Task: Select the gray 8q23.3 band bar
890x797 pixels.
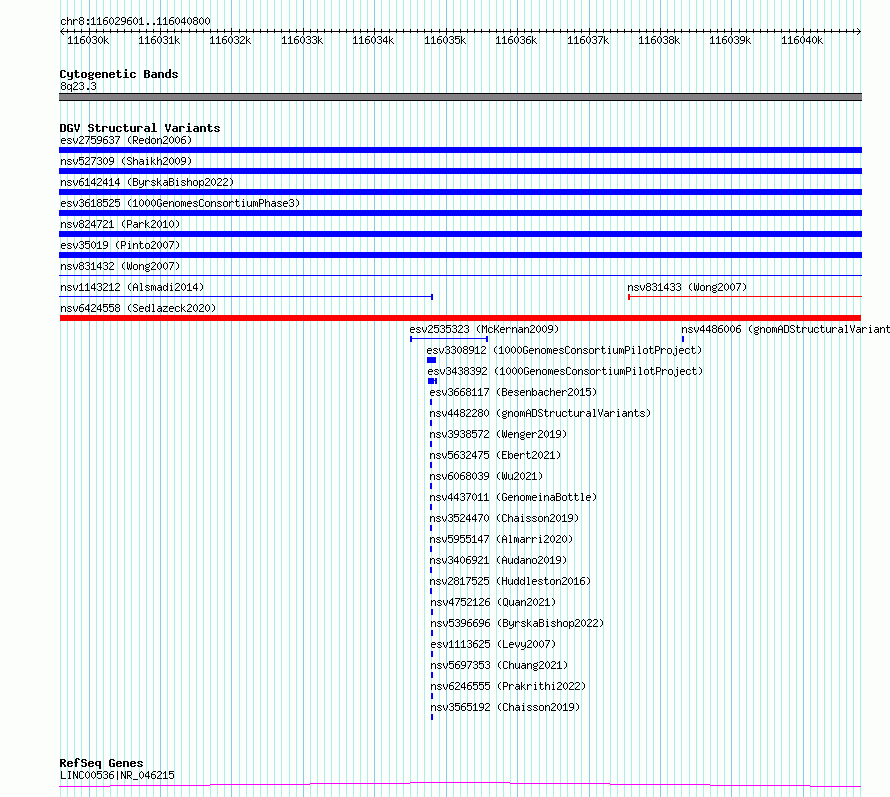Action: coord(460,97)
